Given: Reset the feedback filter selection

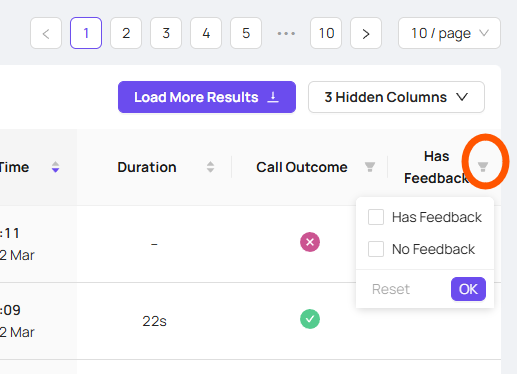Looking at the screenshot, I should tap(391, 289).
